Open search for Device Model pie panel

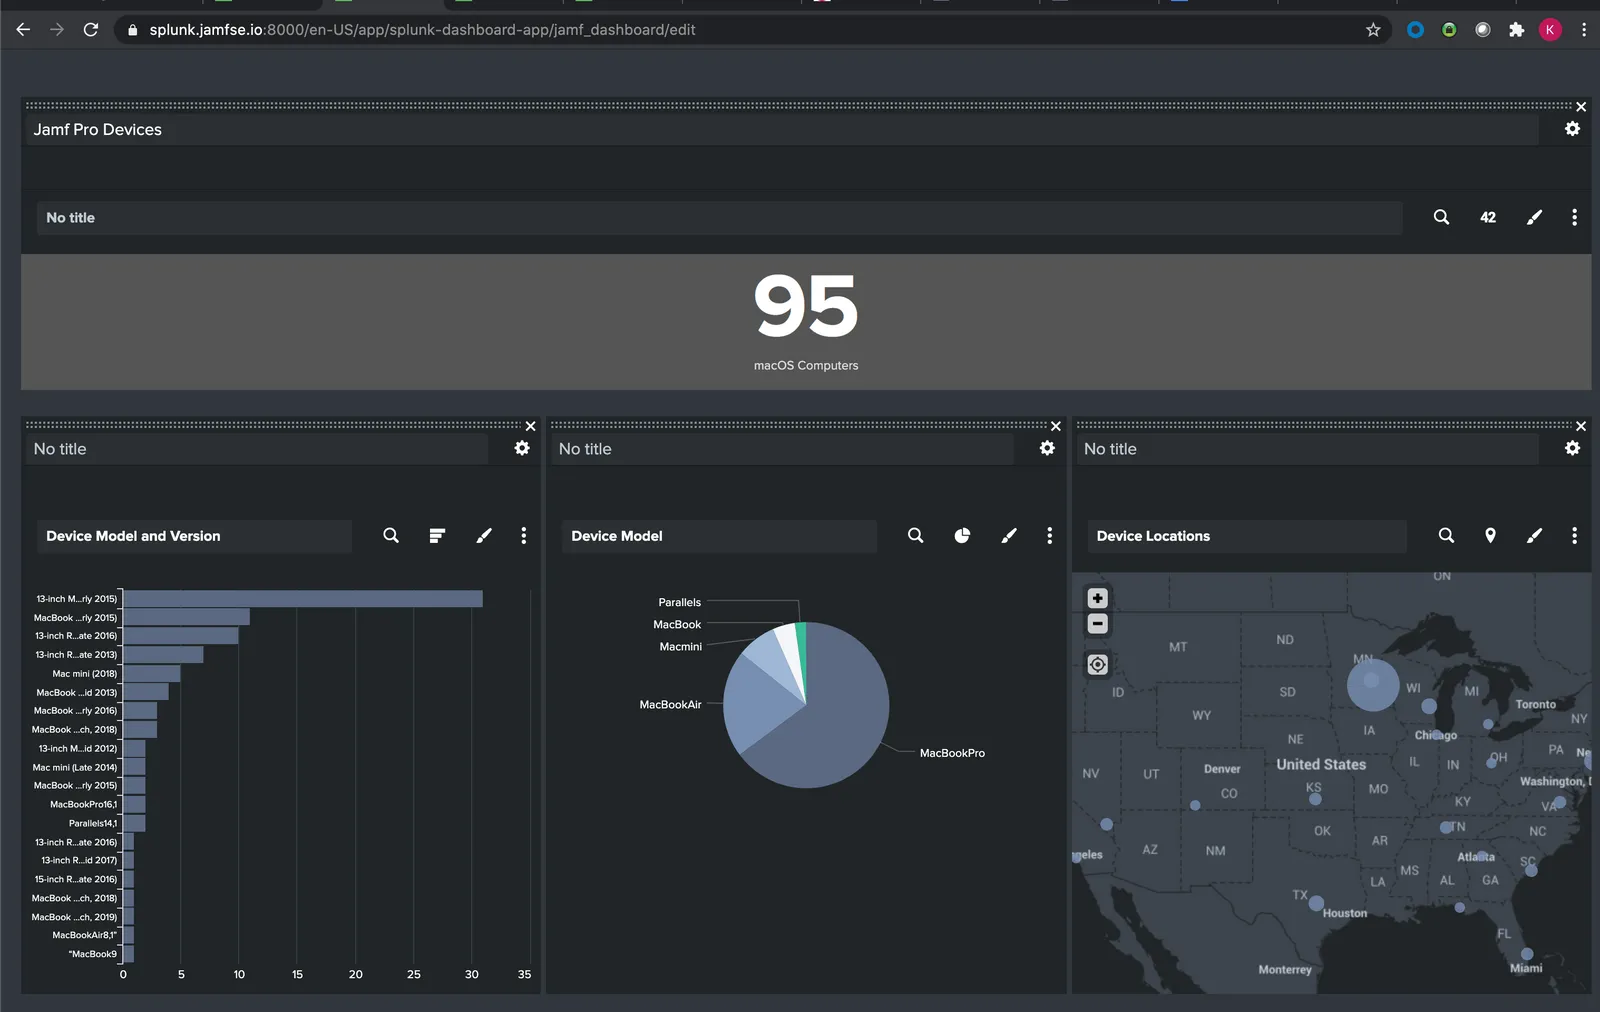[915, 536]
